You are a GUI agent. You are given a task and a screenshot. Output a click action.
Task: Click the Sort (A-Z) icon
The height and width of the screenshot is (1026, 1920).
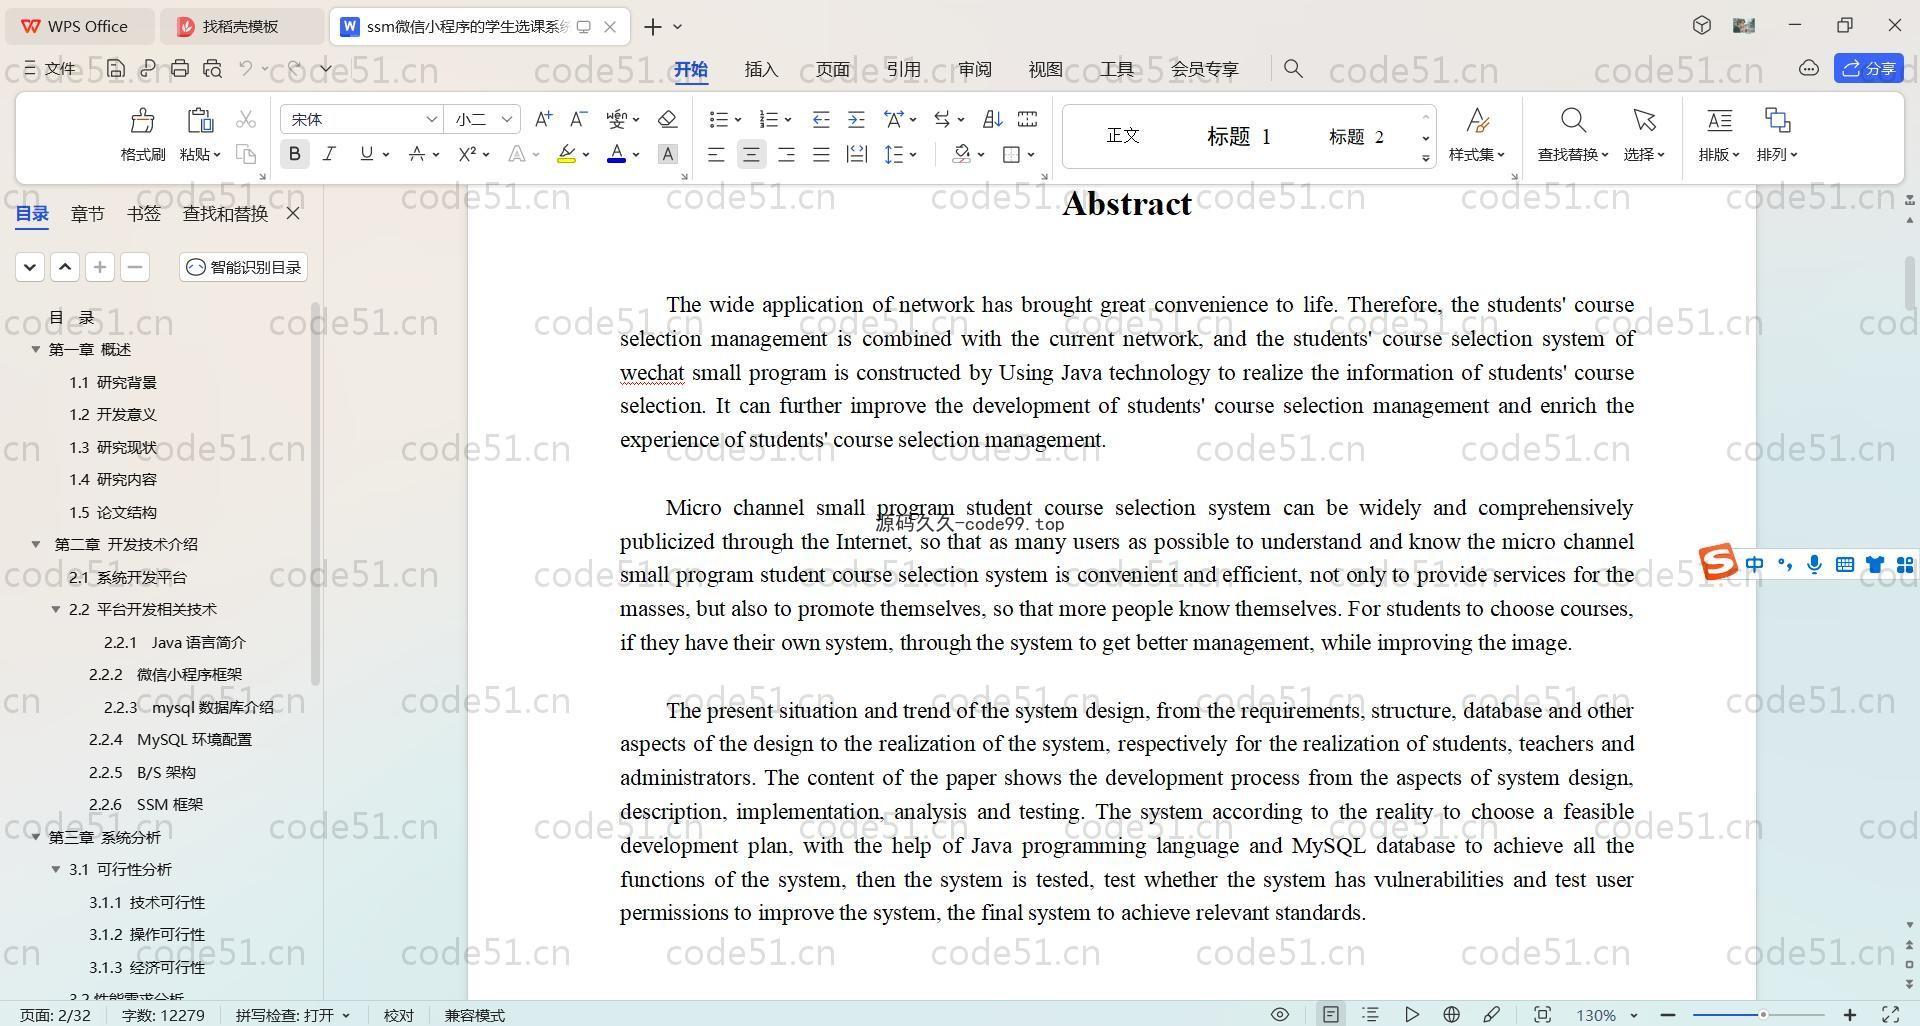pos(992,119)
